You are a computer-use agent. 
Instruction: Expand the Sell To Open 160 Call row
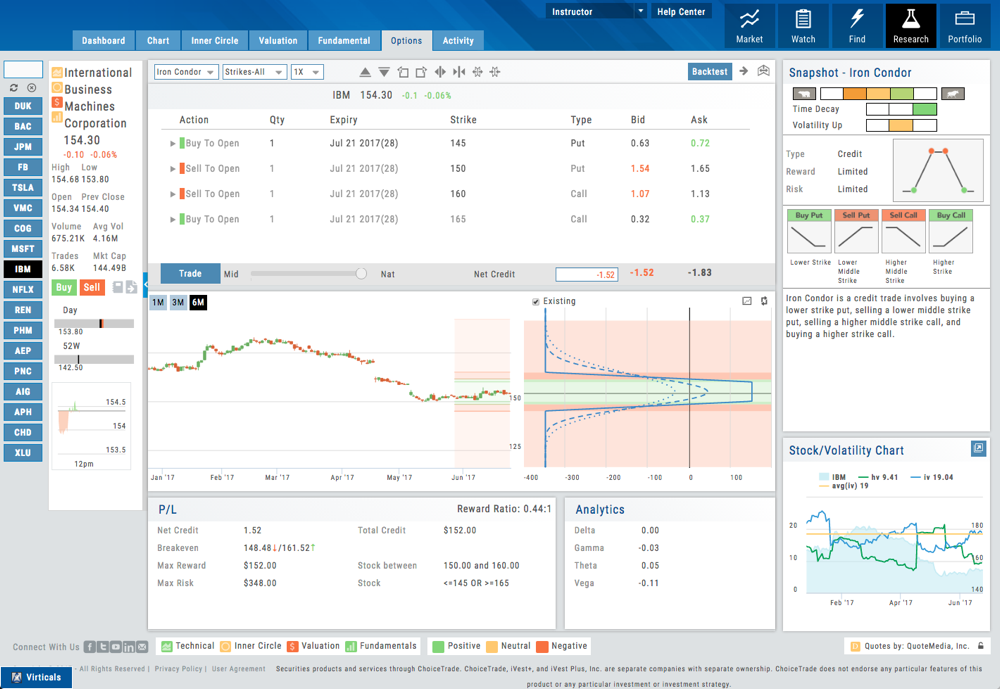(172, 194)
